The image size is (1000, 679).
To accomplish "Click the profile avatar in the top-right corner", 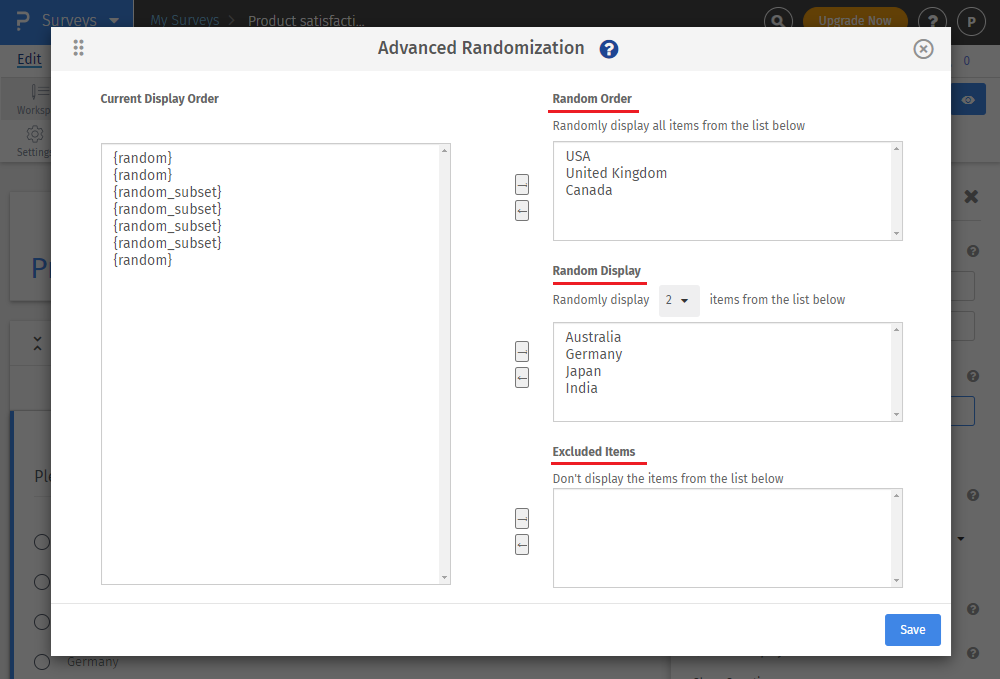I will (971, 20).
